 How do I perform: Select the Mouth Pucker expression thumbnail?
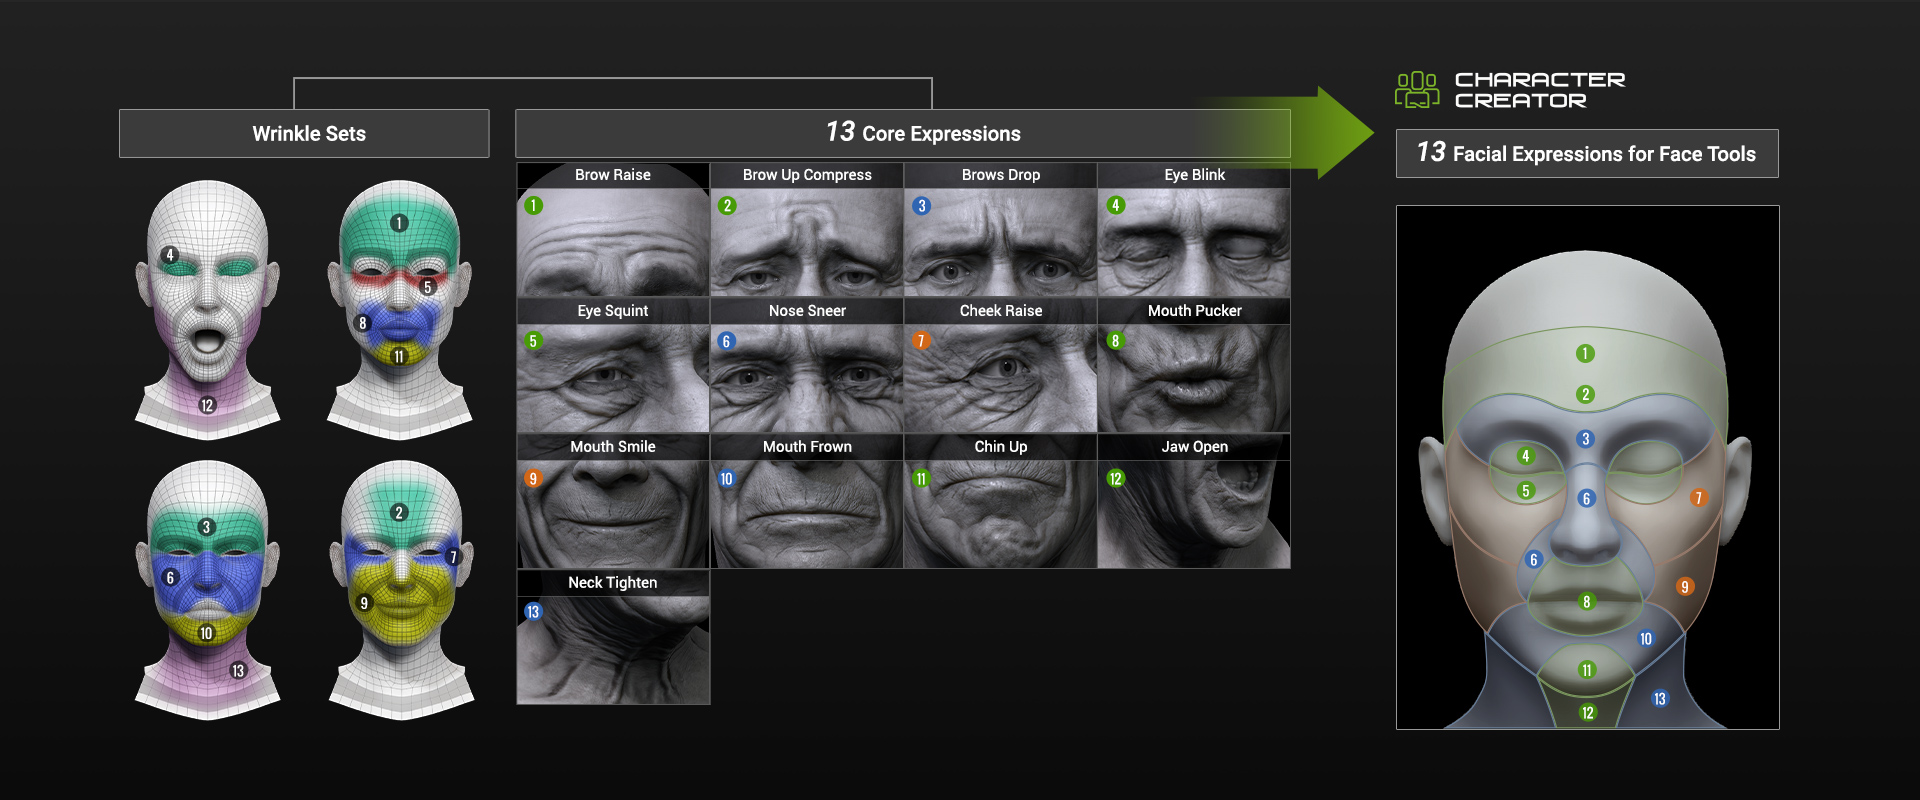click(1194, 376)
